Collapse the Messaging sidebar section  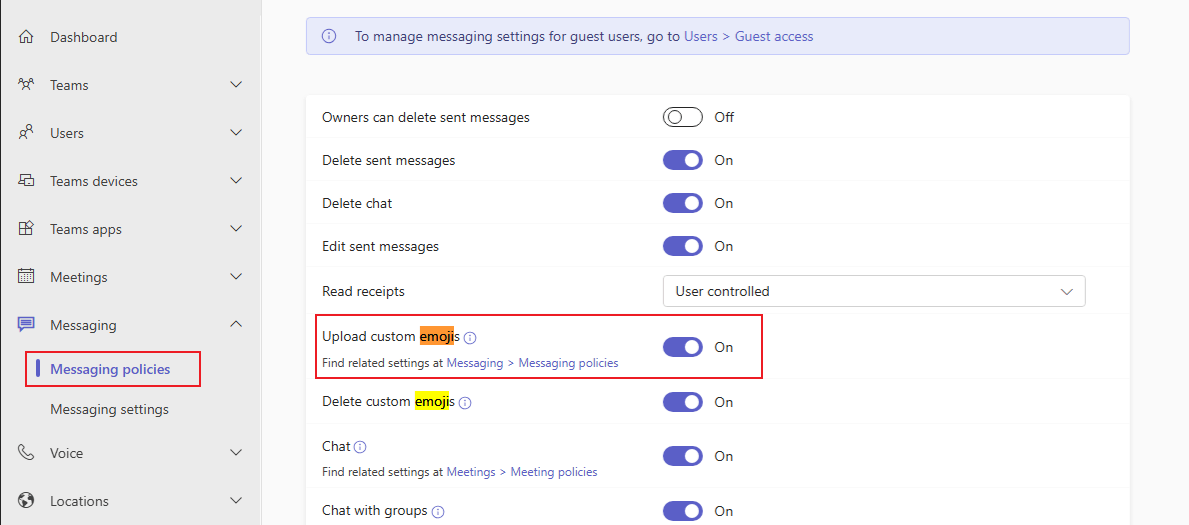click(236, 324)
